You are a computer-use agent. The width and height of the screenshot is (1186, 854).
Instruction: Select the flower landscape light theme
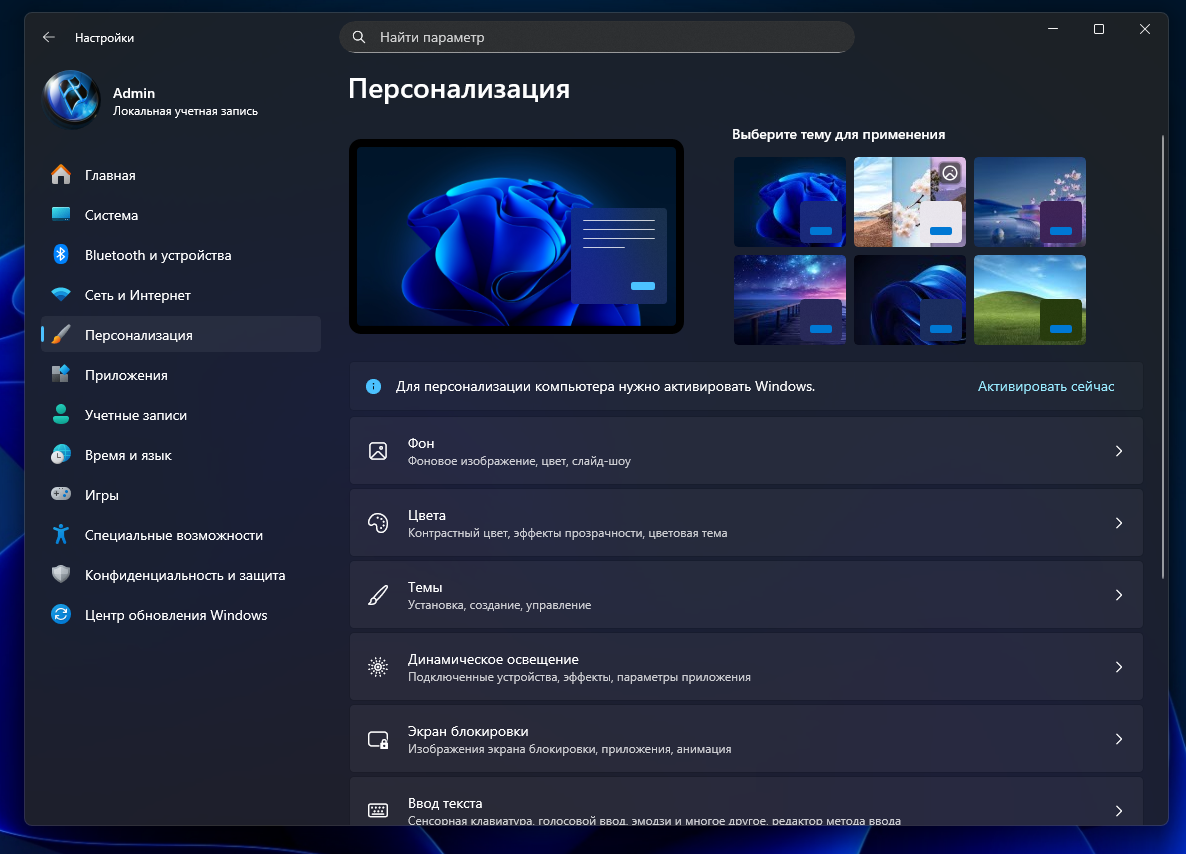910,202
